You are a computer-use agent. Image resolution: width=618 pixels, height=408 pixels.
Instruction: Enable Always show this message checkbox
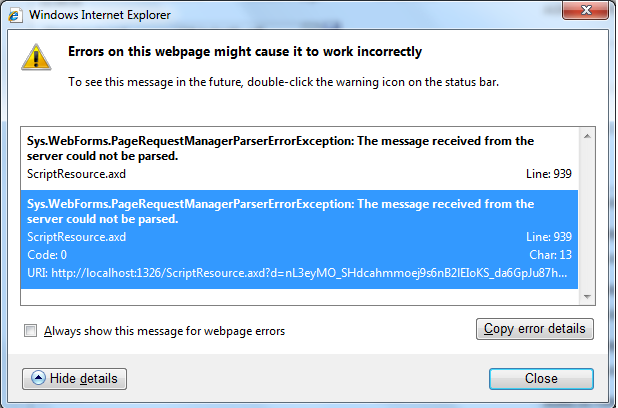(31, 331)
